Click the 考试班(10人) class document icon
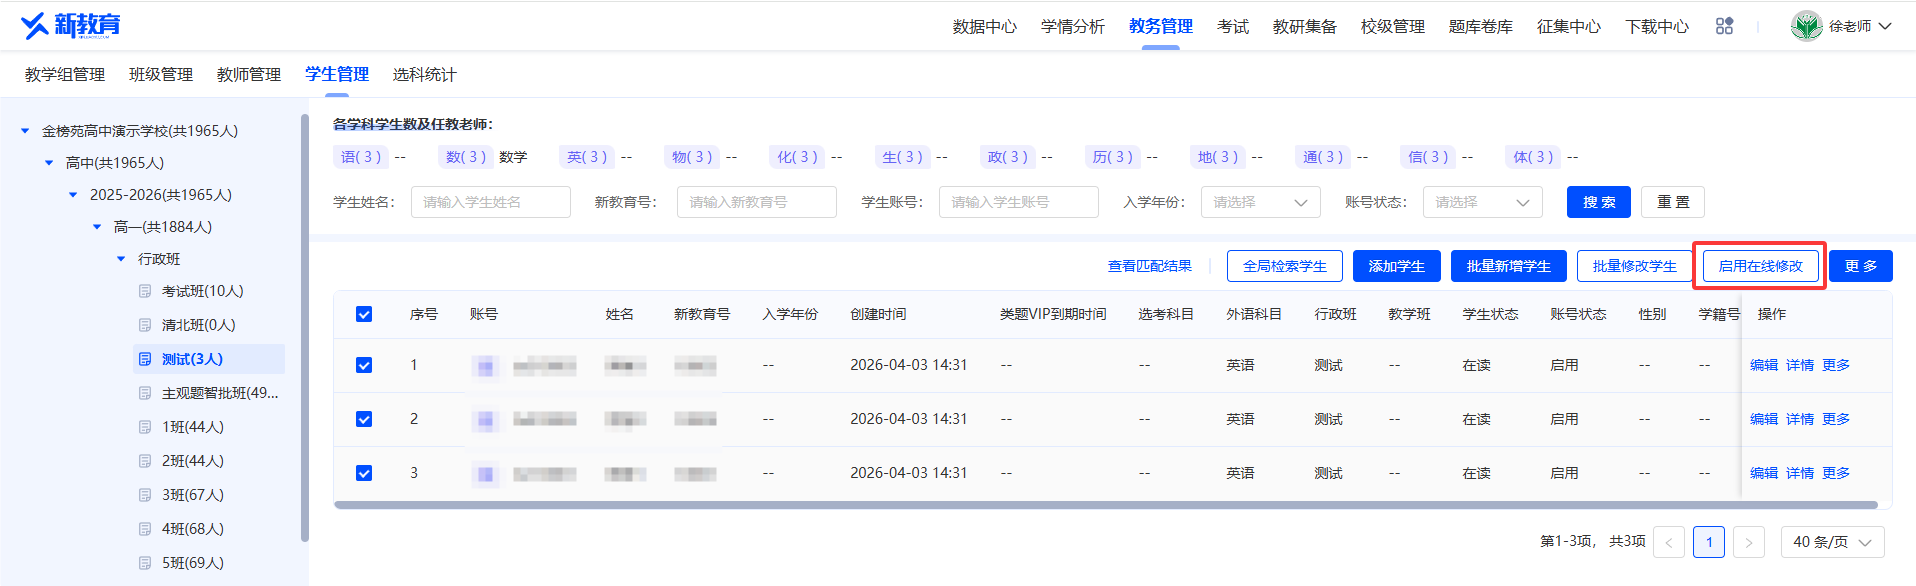This screenshot has width=1916, height=586. coord(145,291)
